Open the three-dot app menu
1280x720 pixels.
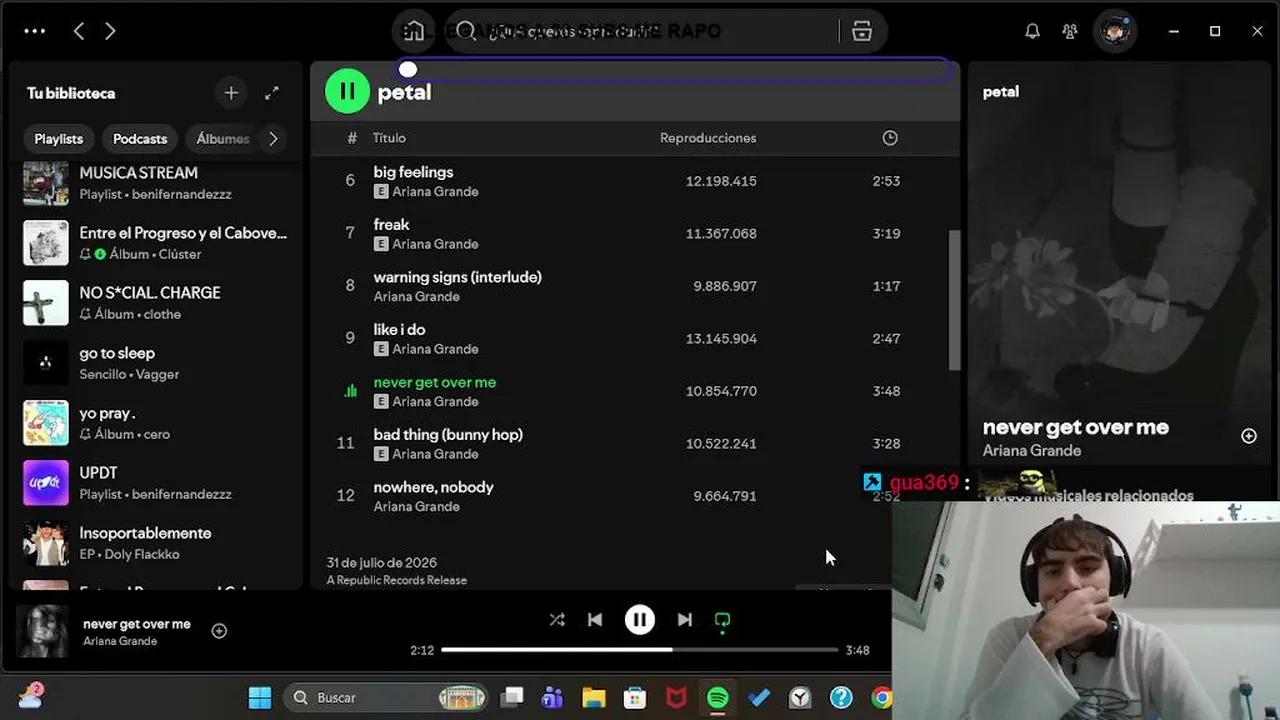(x=35, y=31)
